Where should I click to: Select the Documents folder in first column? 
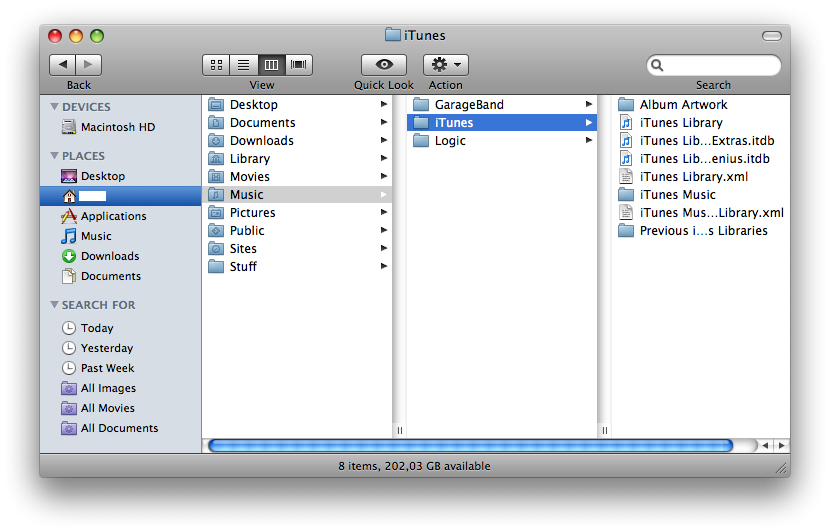pyautogui.click(x=297, y=122)
